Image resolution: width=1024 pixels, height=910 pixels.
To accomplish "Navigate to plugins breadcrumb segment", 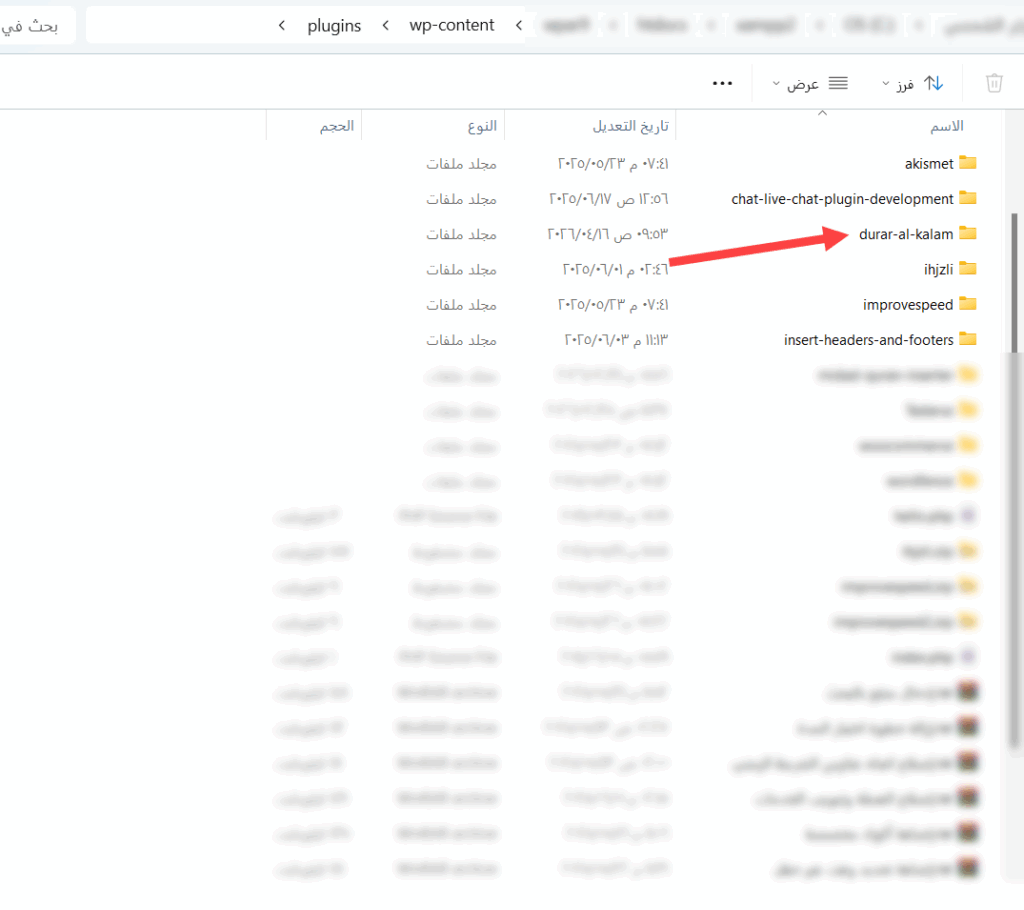I will tap(334, 26).
